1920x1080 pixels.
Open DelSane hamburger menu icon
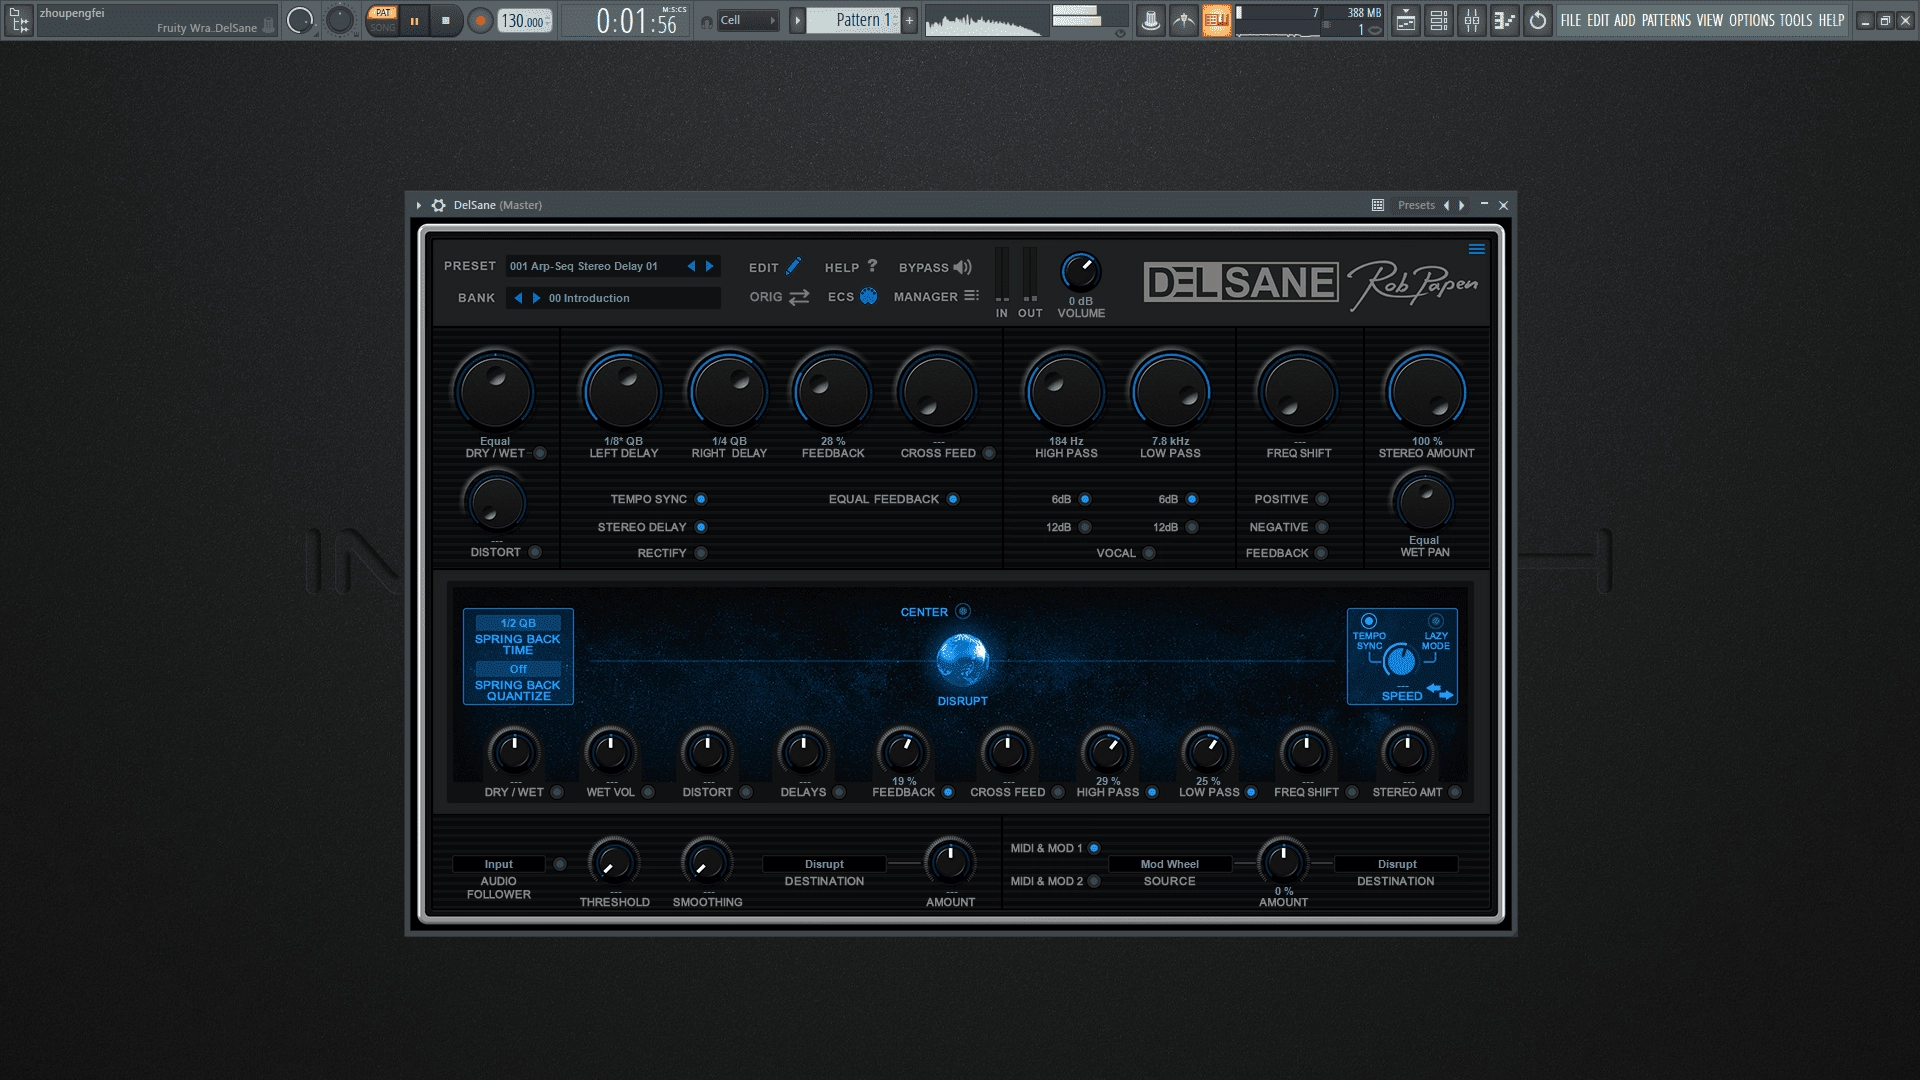(1476, 249)
